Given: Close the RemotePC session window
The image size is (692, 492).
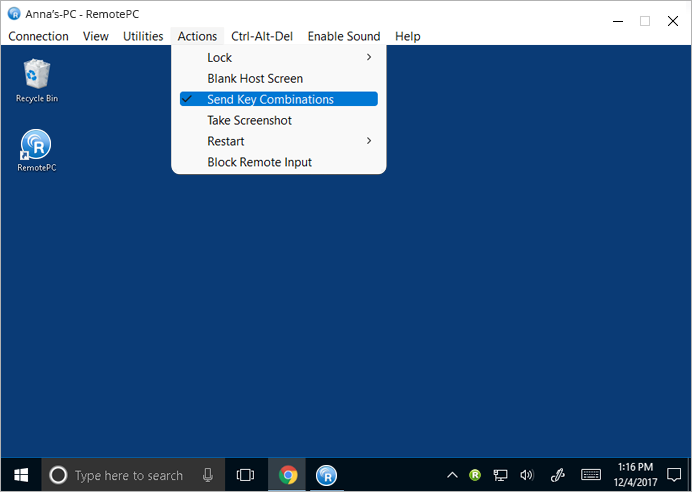Looking at the screenshot, I should [x=673, y=21].
